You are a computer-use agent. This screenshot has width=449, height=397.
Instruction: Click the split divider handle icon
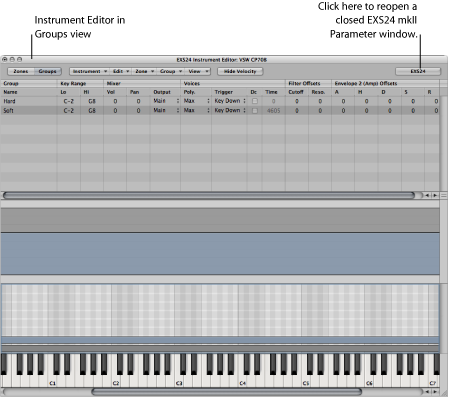444,196
